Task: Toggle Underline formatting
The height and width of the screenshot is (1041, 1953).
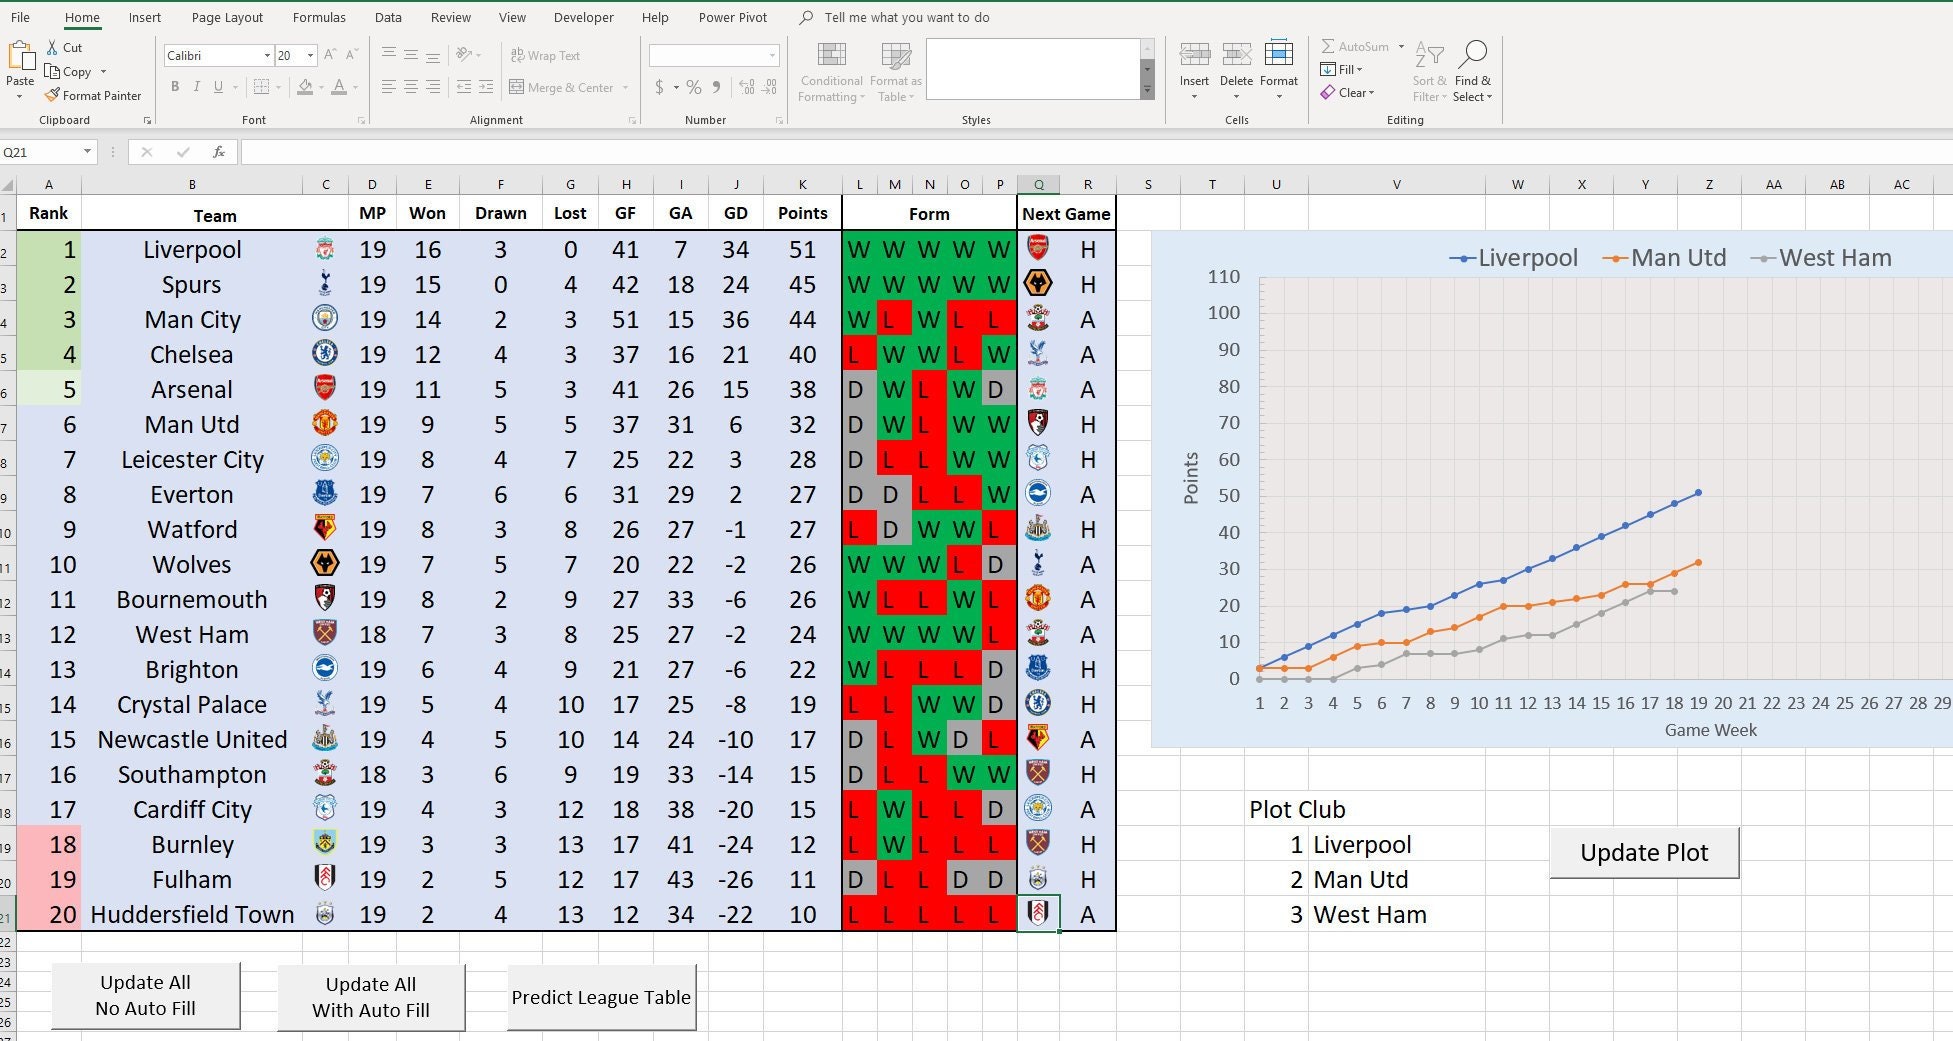Action: point(218,87)
